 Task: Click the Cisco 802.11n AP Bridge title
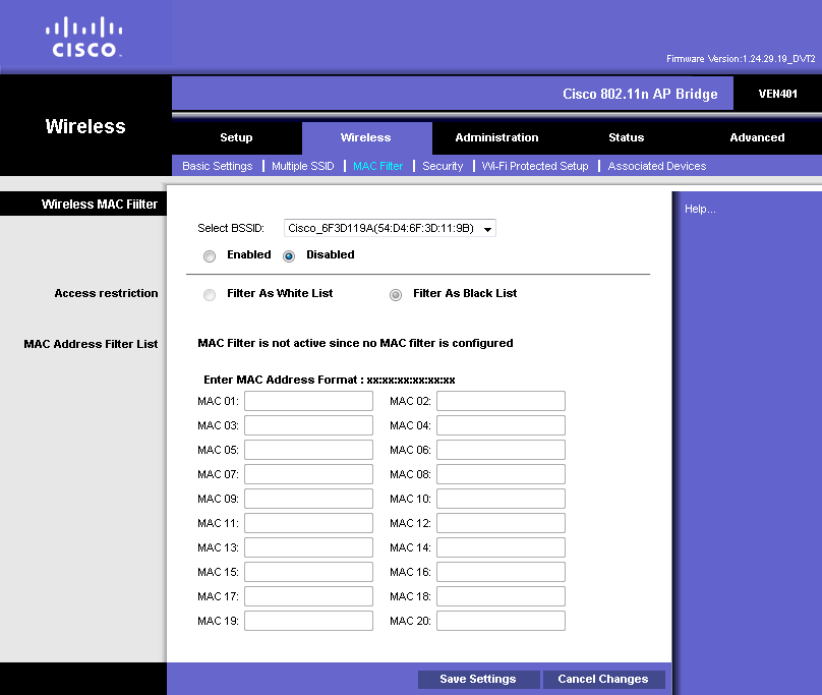point(640,94)
